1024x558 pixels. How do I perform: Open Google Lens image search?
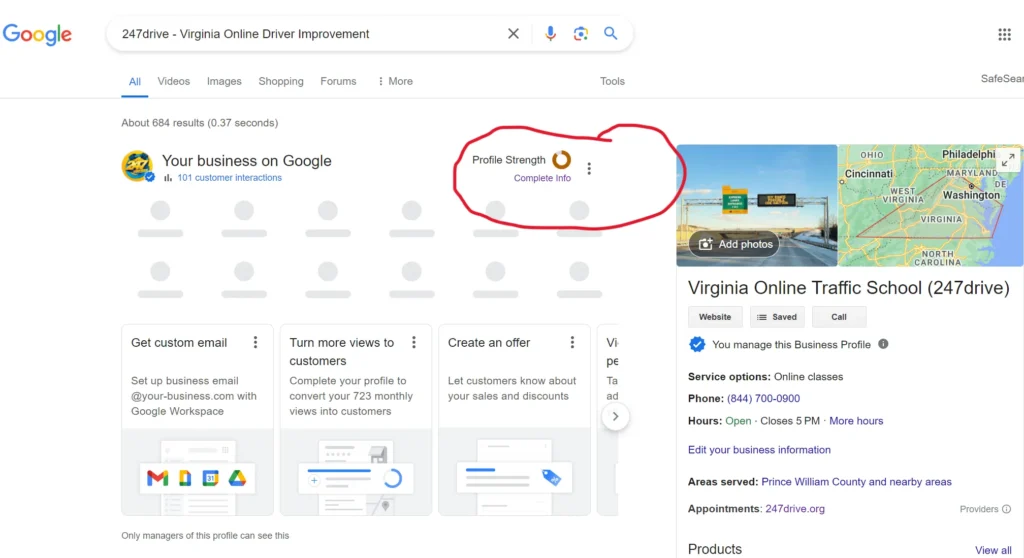[581, 33]
